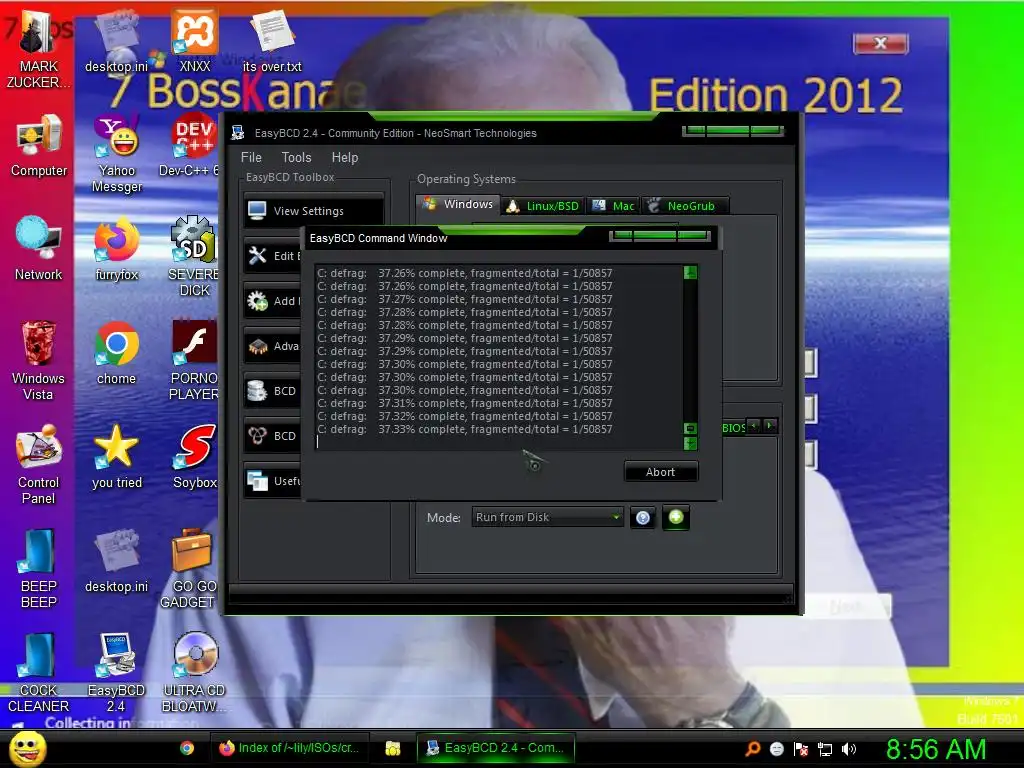Click the Add New Entry toolbox button
Image resolution: width=1024 pixels, height=768 pixels.
(273, 301)
